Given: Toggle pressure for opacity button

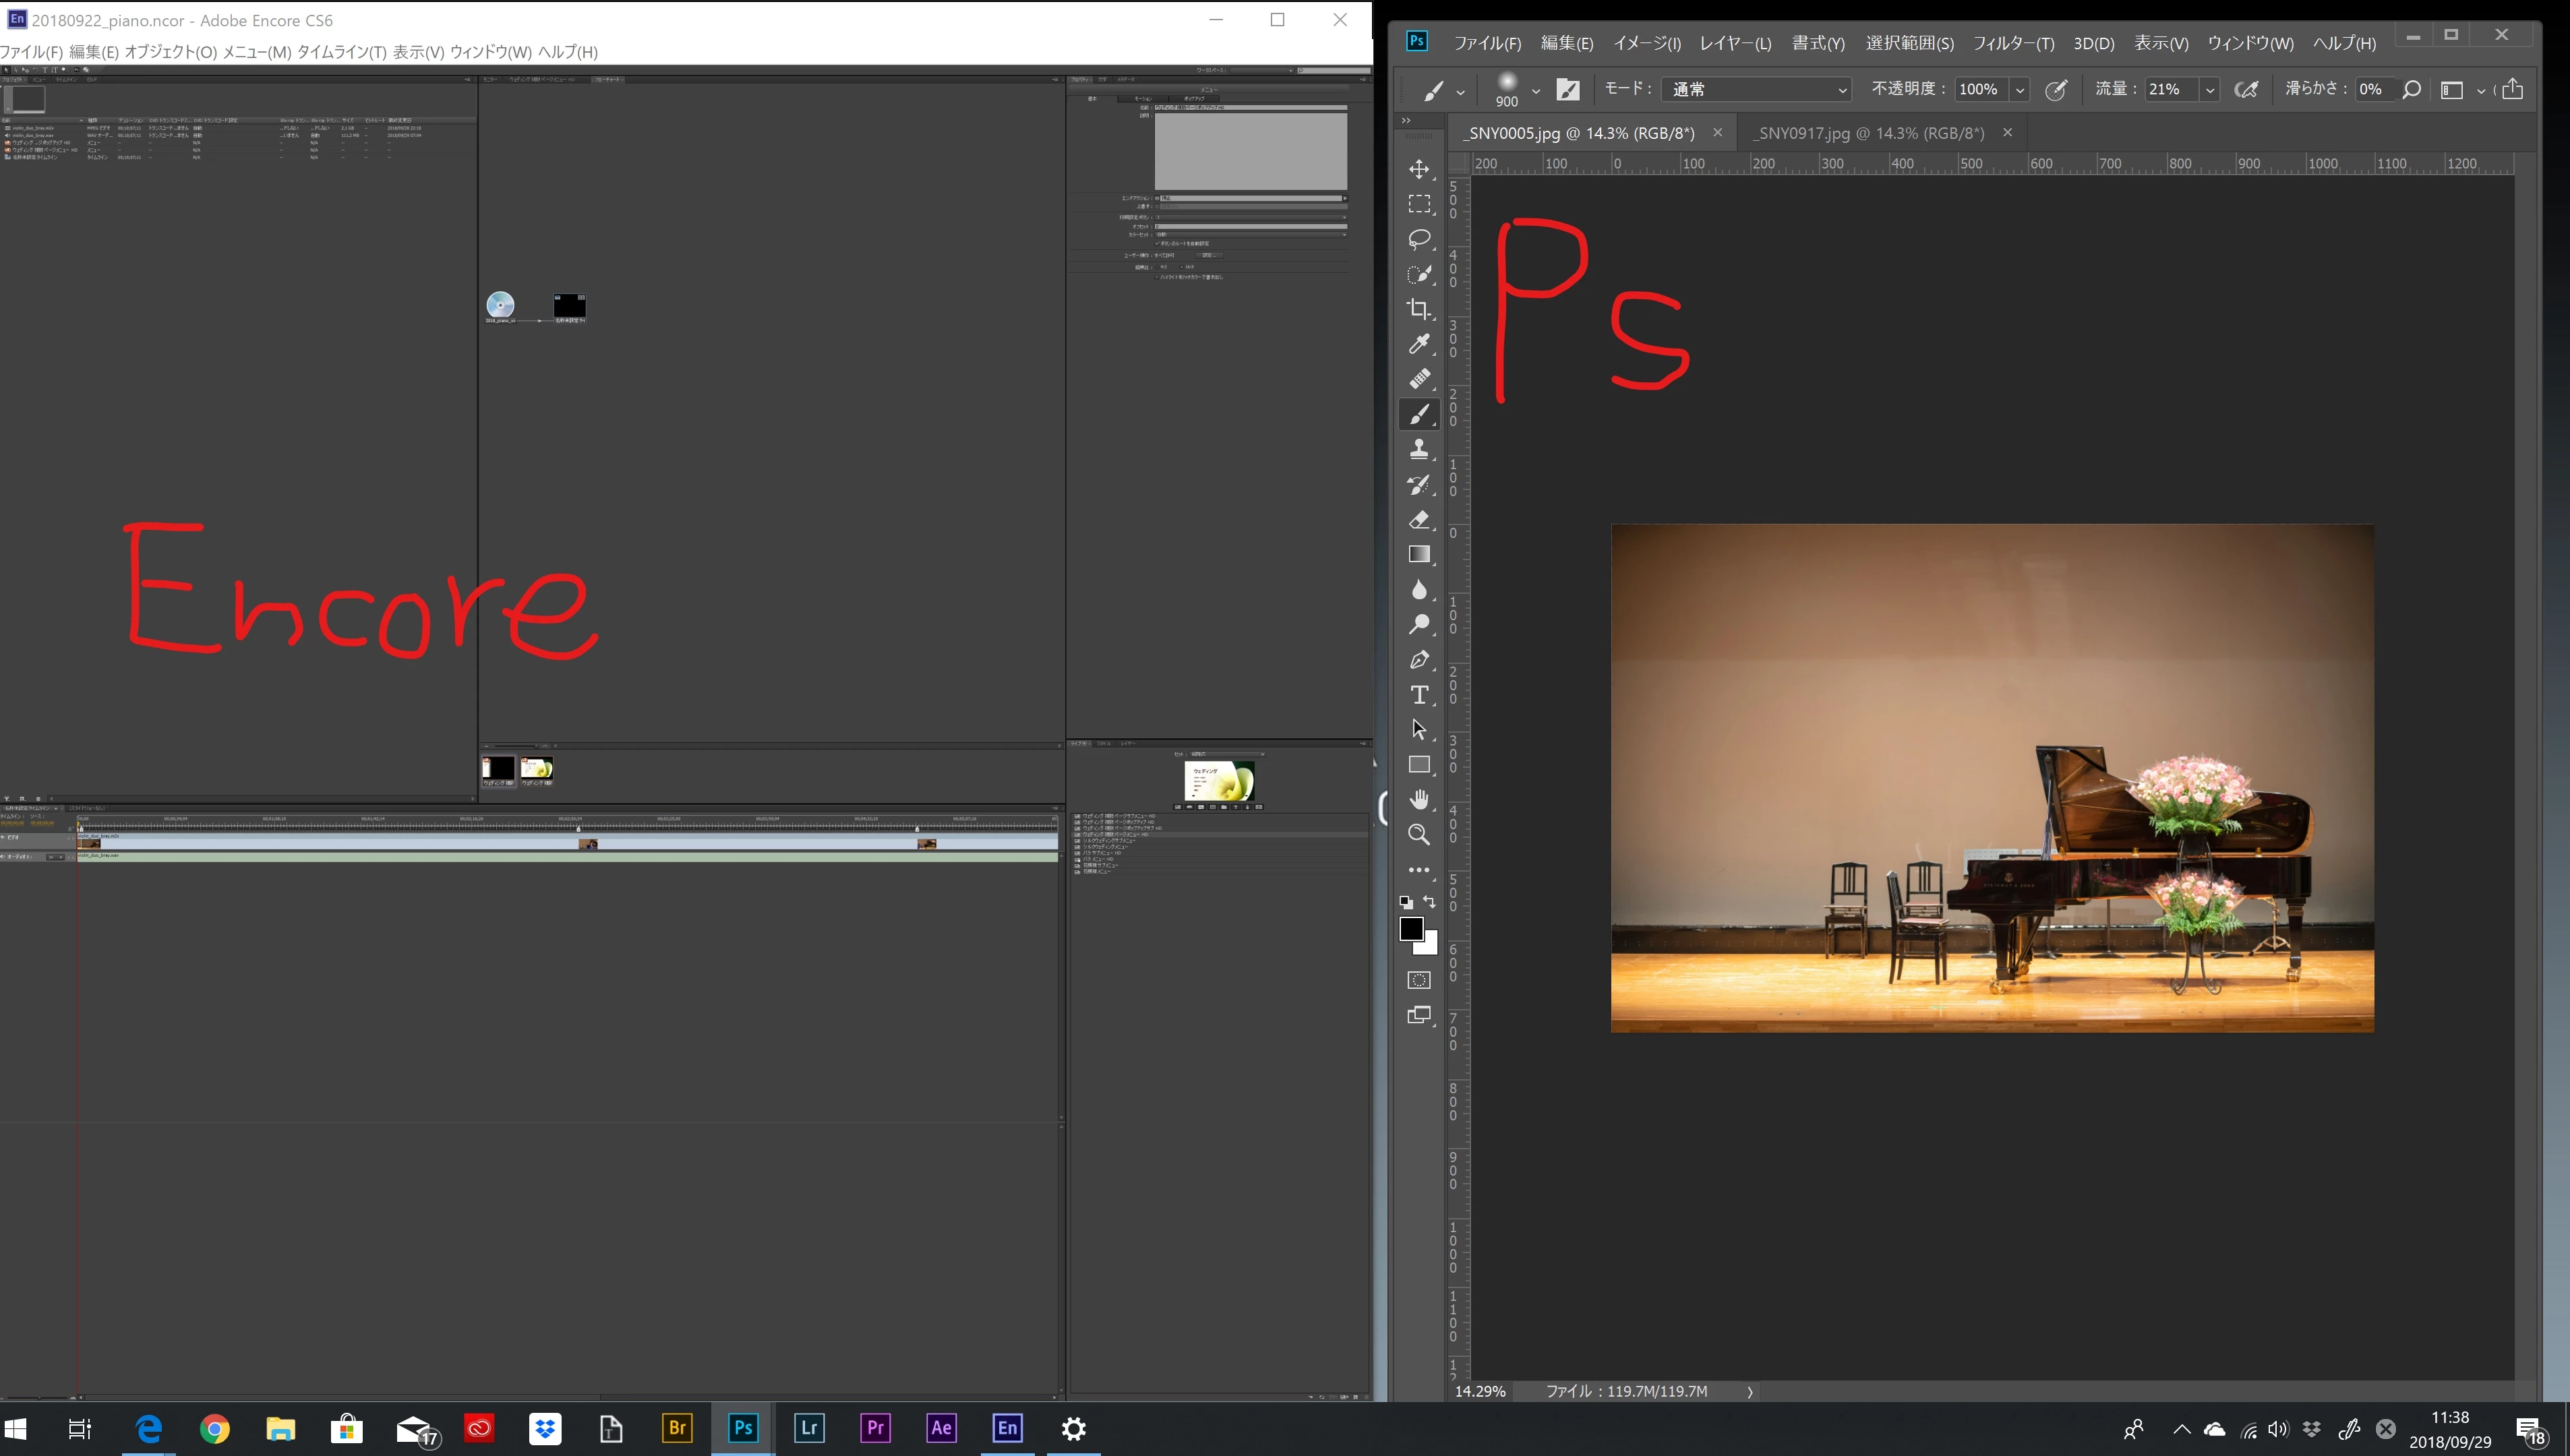Looking at the screenshot, I should coord(2056,90).
